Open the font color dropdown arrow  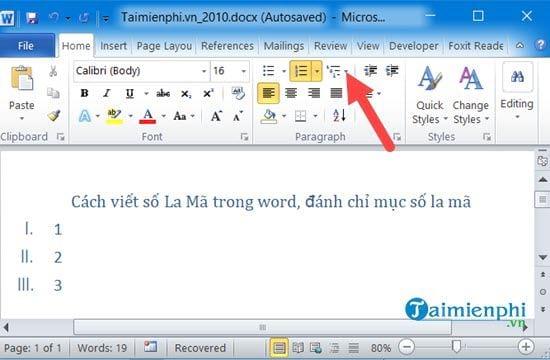pyautogui.click(x=163, y=116)
